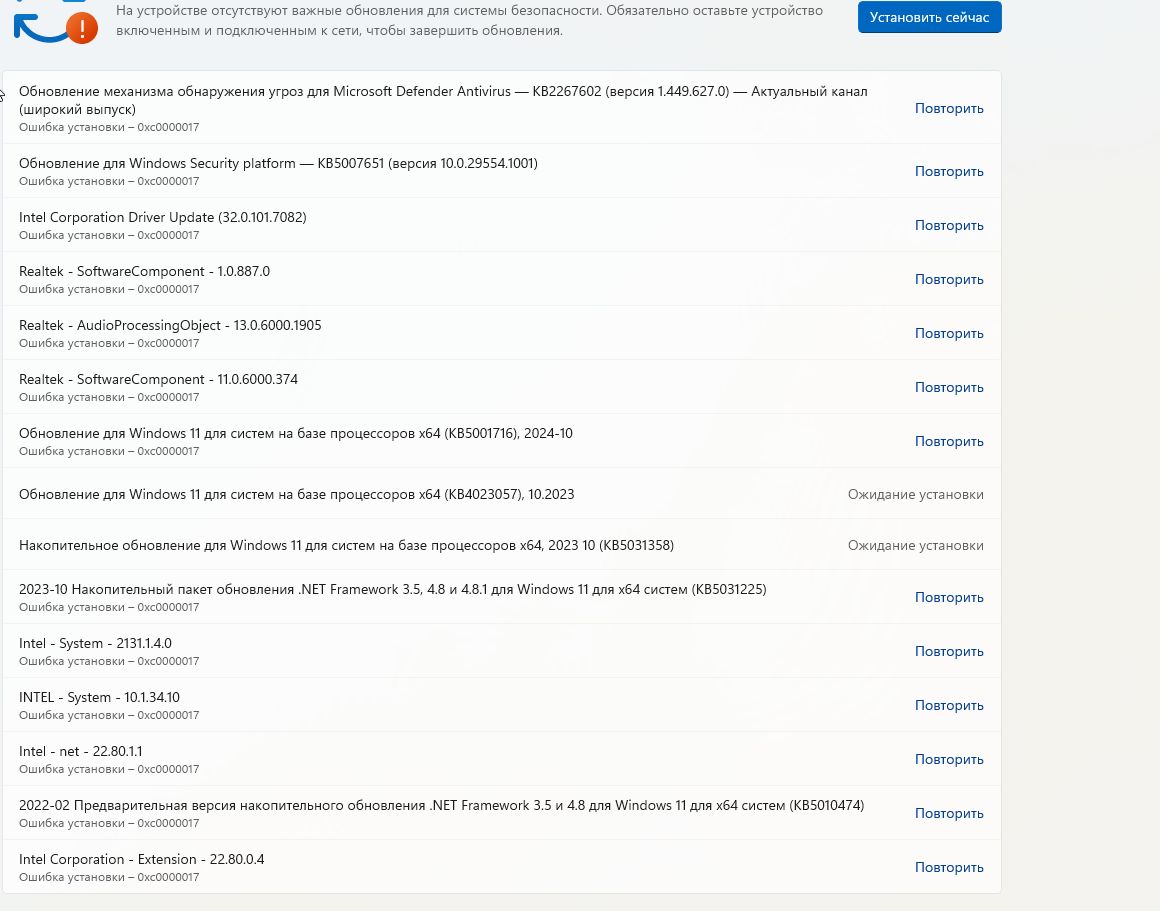Retry INTEL - System - 10.1.34.10 install
The height and width of the screenshot is (911, 1160).
pyautogui.click(x=948, y=705)
